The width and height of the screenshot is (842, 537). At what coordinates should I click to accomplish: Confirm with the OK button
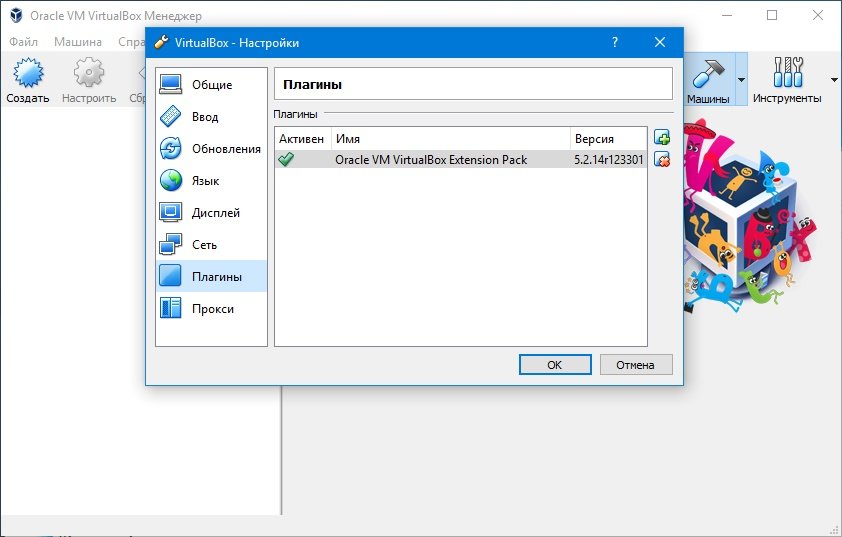pyautogui.click(x=555, y=365)
